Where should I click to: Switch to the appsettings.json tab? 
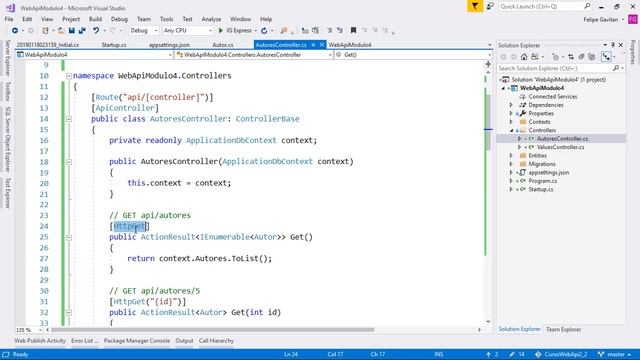(169, 45)
